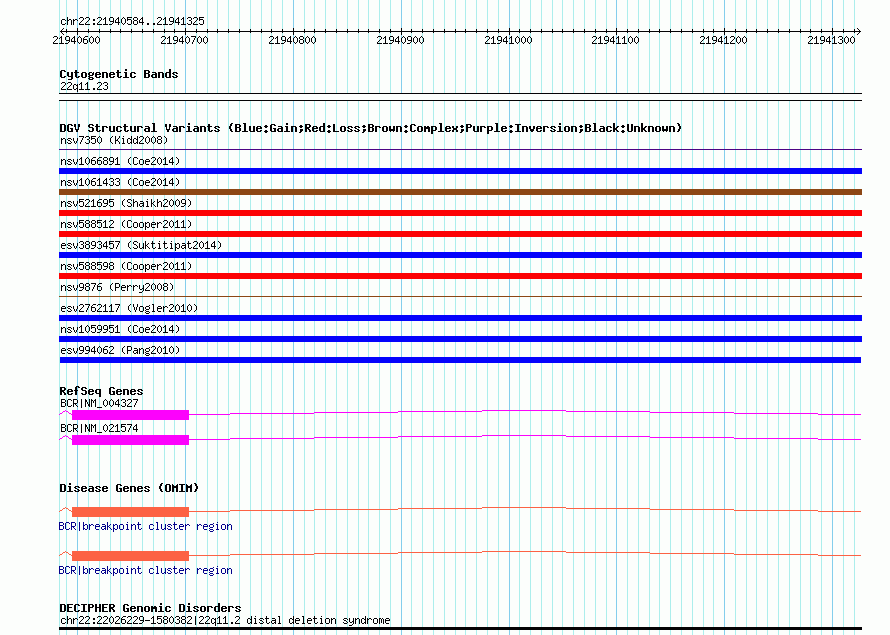Image resolution: width=890 pixels, height=635 pixels.
Task: Open the BCR|NM_004327 transcript label
Action: [x=99, y=403]
